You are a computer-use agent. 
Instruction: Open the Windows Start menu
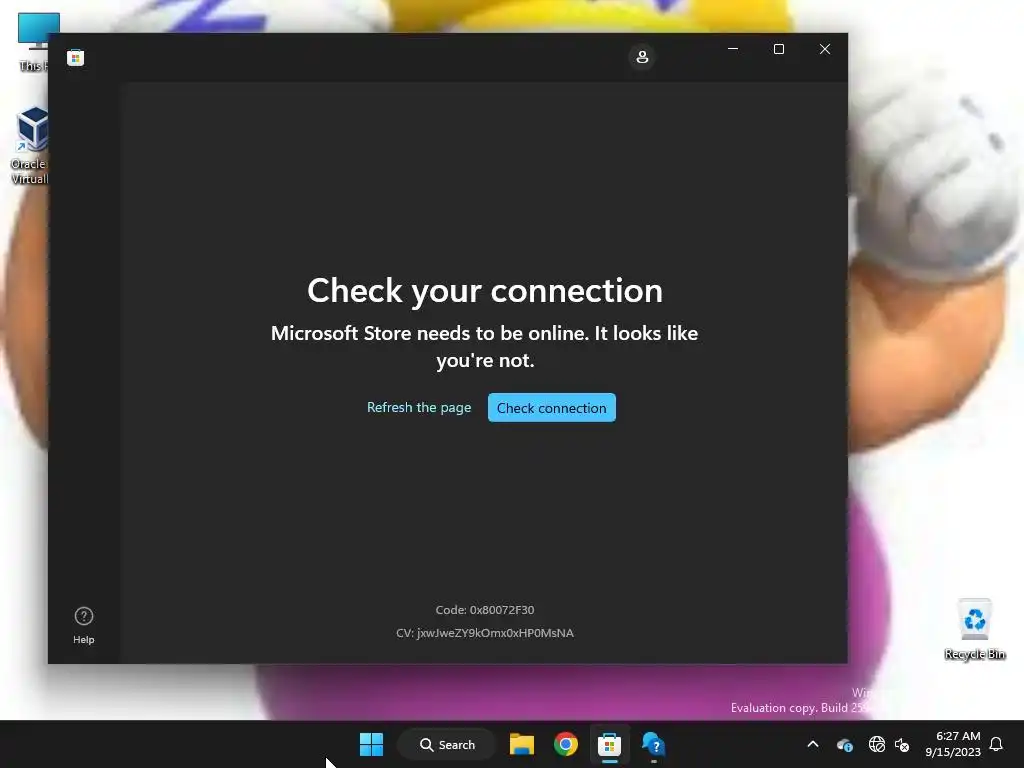(372, 744)
